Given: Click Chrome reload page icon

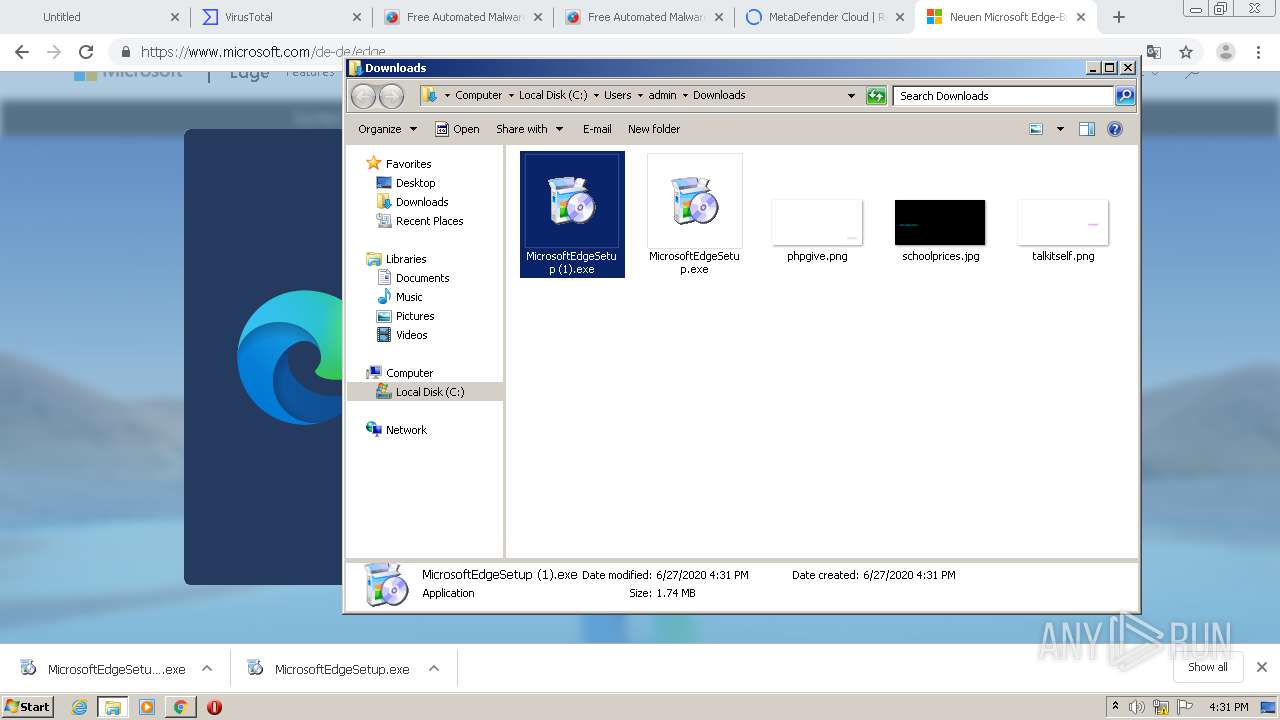Looking at the screenshot, I should point(86,52).
